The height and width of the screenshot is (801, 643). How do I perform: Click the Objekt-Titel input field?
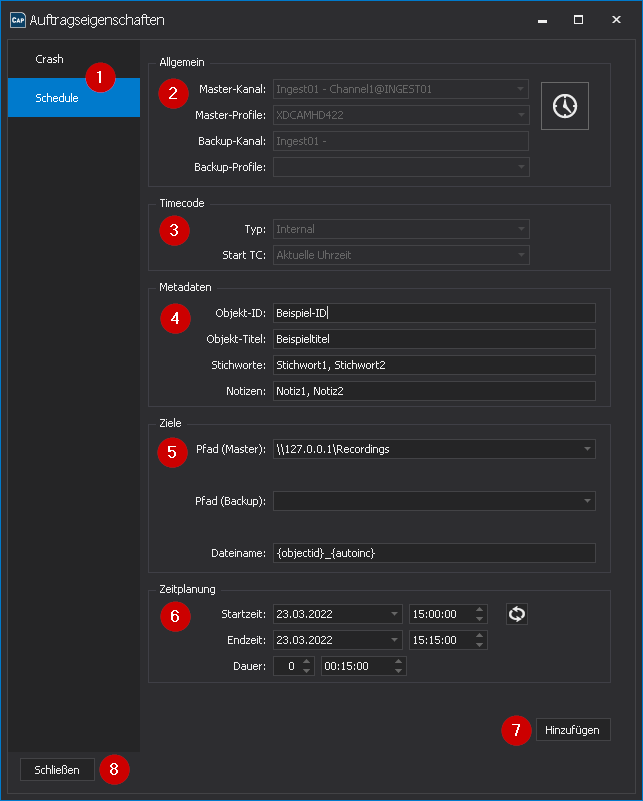(x=434, y=339)
